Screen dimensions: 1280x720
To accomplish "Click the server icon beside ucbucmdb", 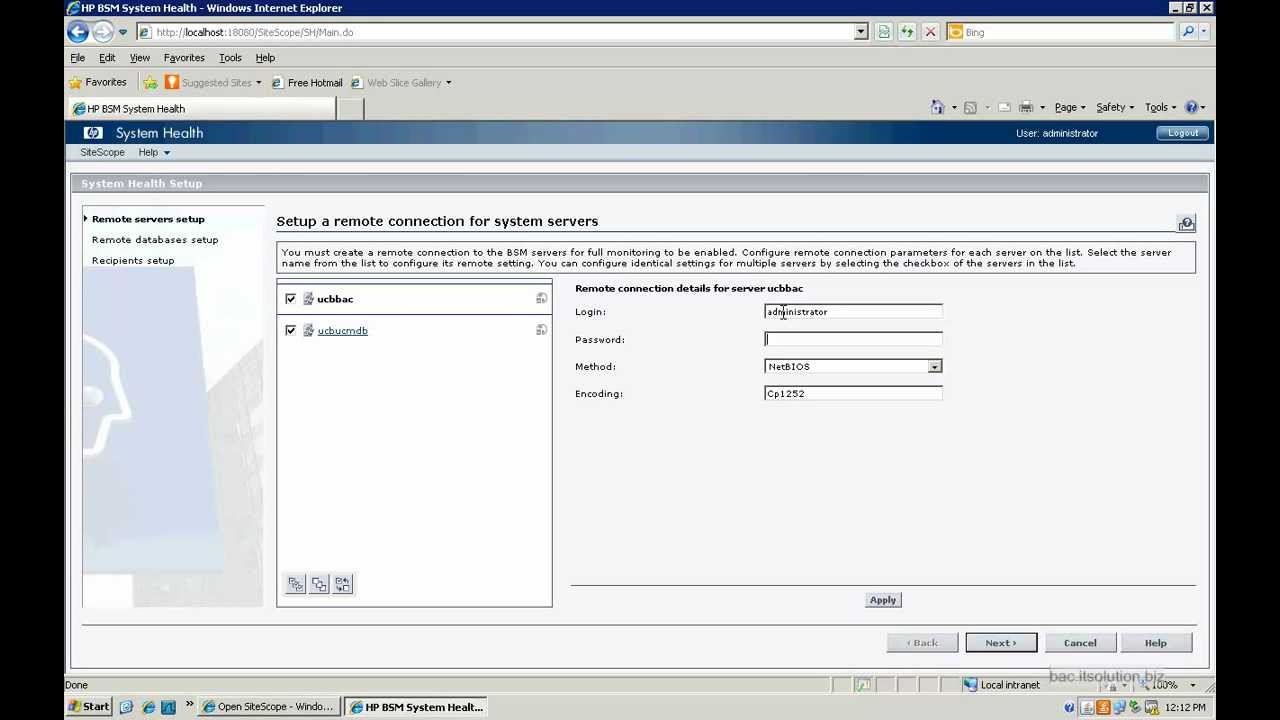I will (x=308, y=331).
